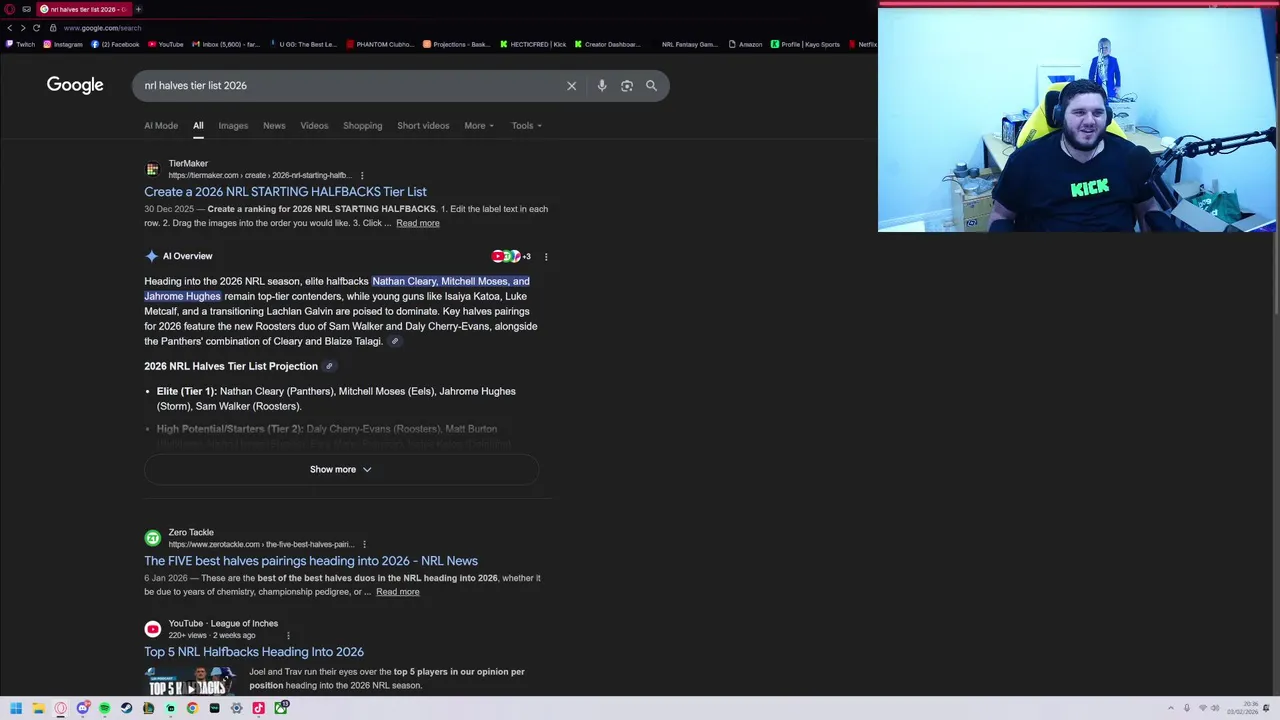The image size is (1280, 720).
Task: Open Discord from taskbar
Action: [82, 708]
